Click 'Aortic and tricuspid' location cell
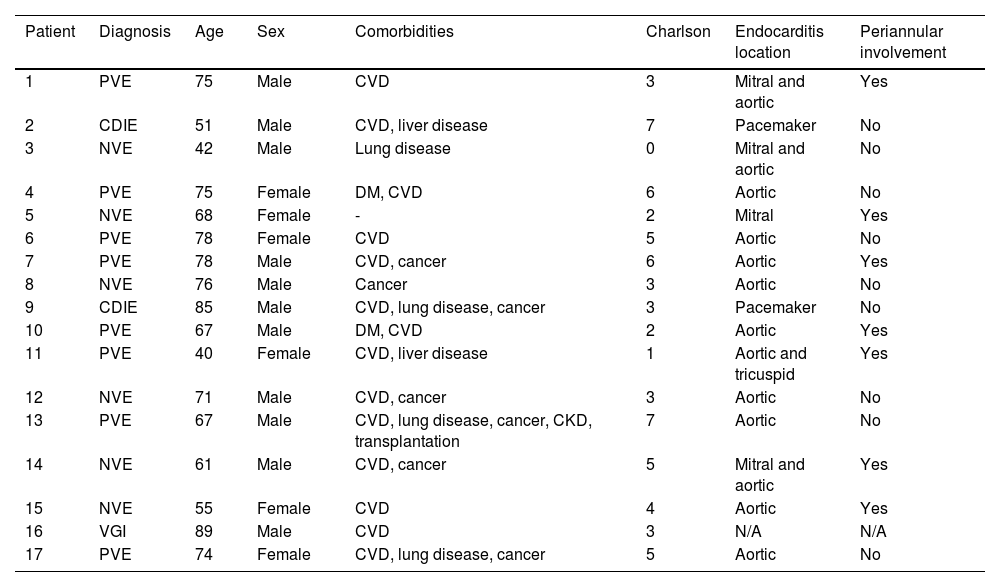Screen dimensions: 1000x587 tap(770, 364)
